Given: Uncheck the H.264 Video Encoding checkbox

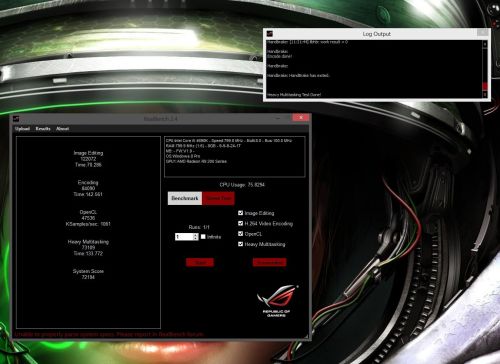Looking at the screenshot, I should (240, 223).
